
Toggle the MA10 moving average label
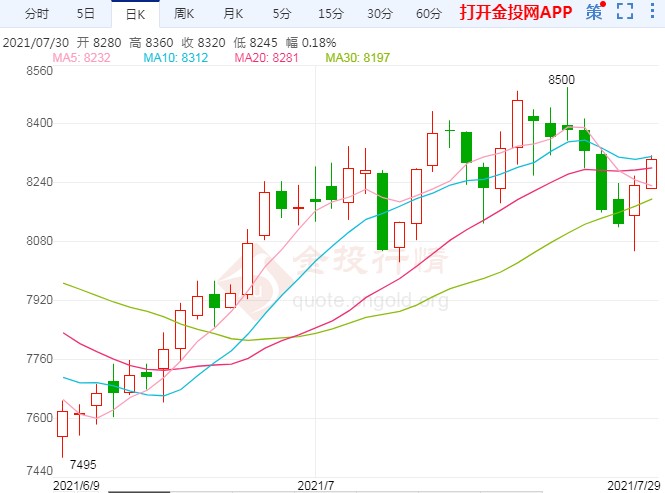pyautogui.click(x=175, y=59)
